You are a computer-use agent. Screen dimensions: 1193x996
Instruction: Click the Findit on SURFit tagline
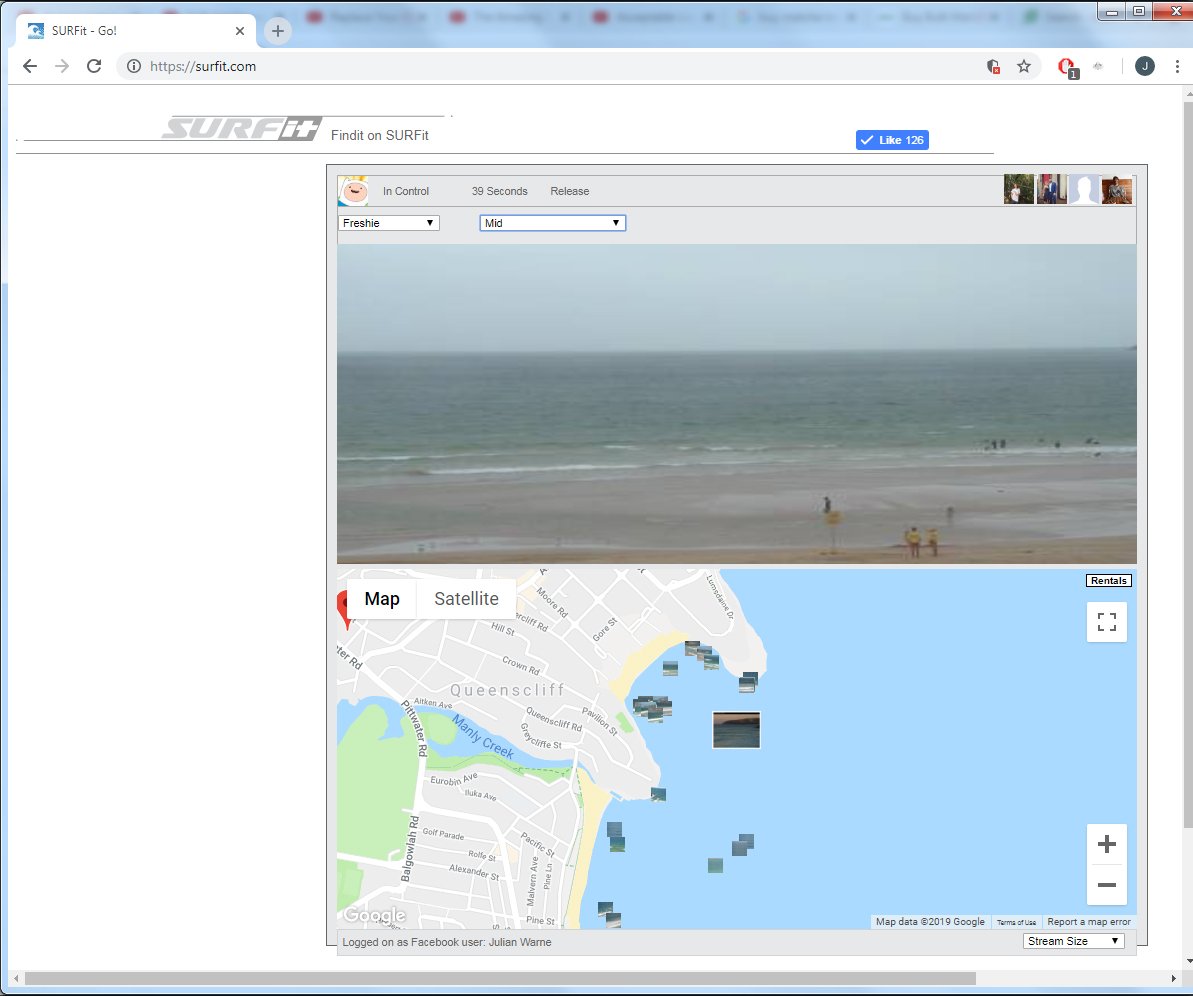tap(380, 135)
